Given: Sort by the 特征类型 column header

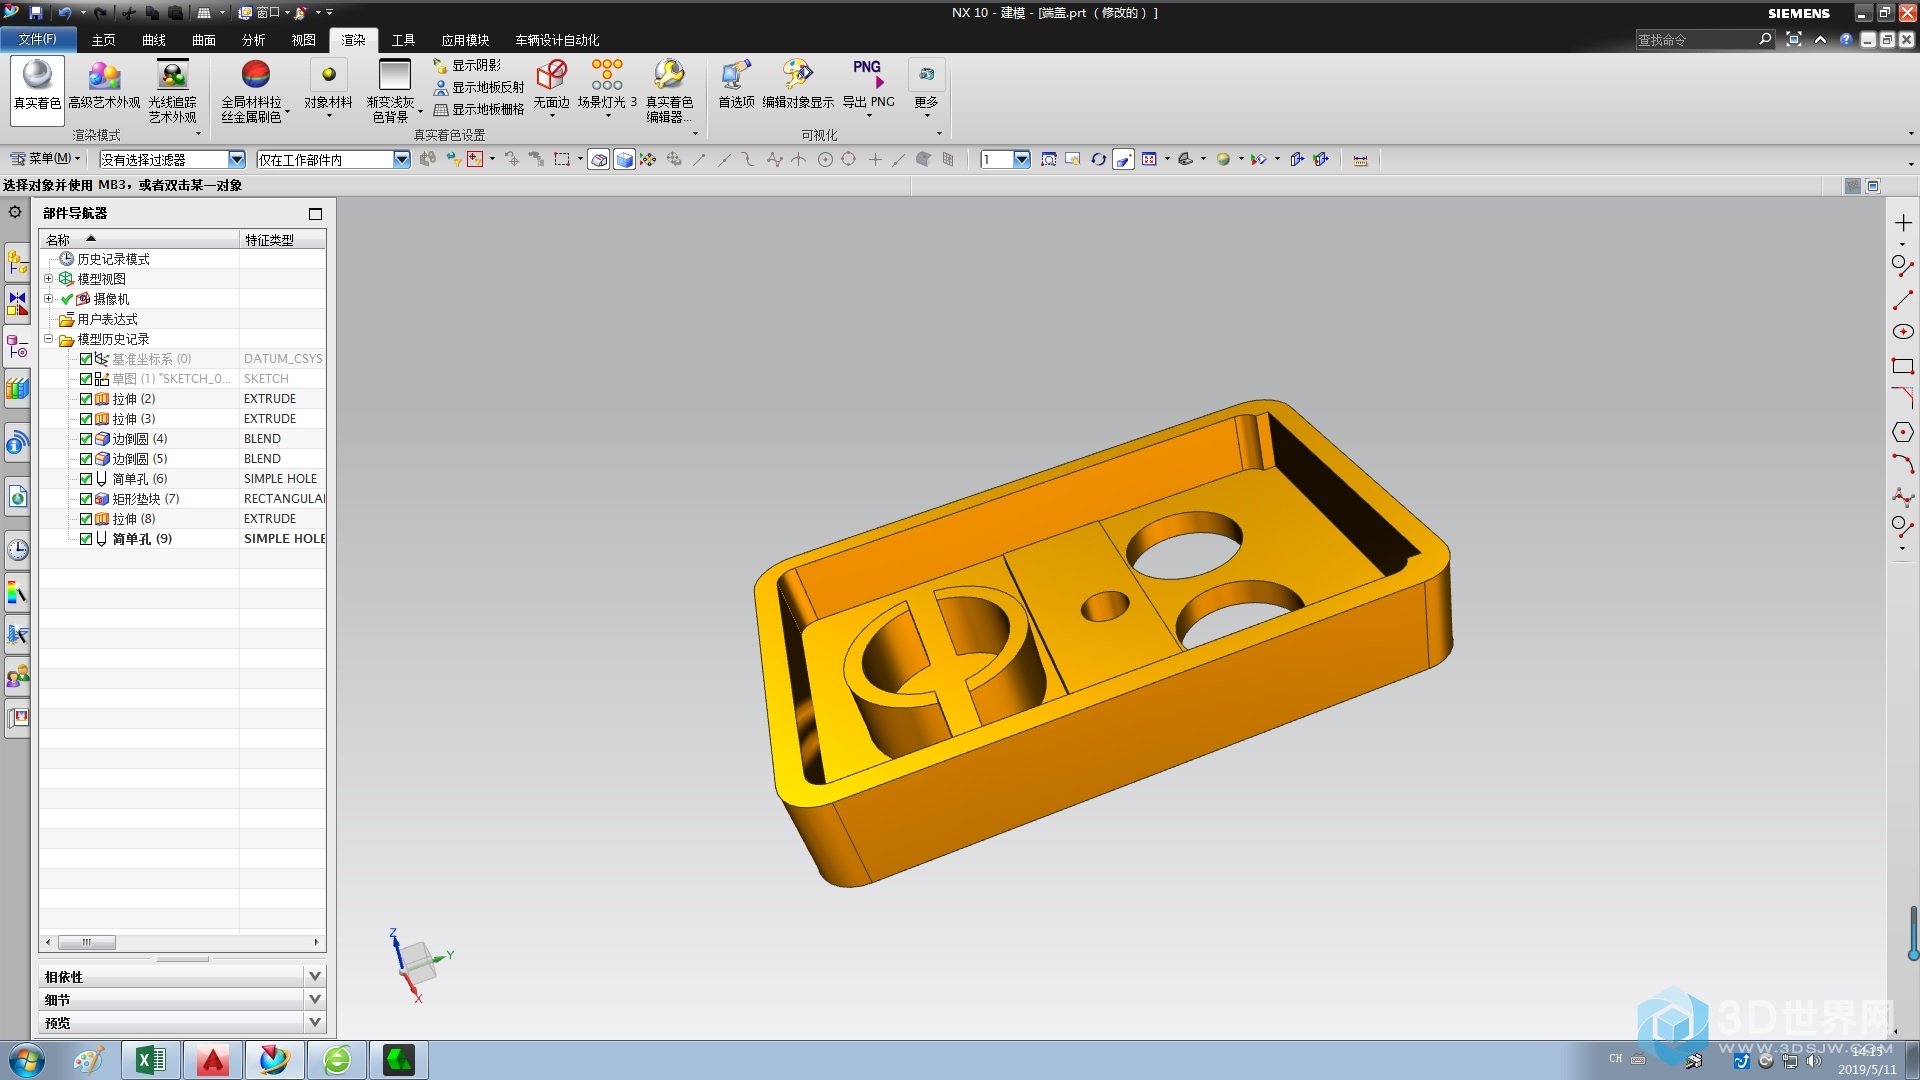Looking at the screenshot, I should (x=283, y=240).
